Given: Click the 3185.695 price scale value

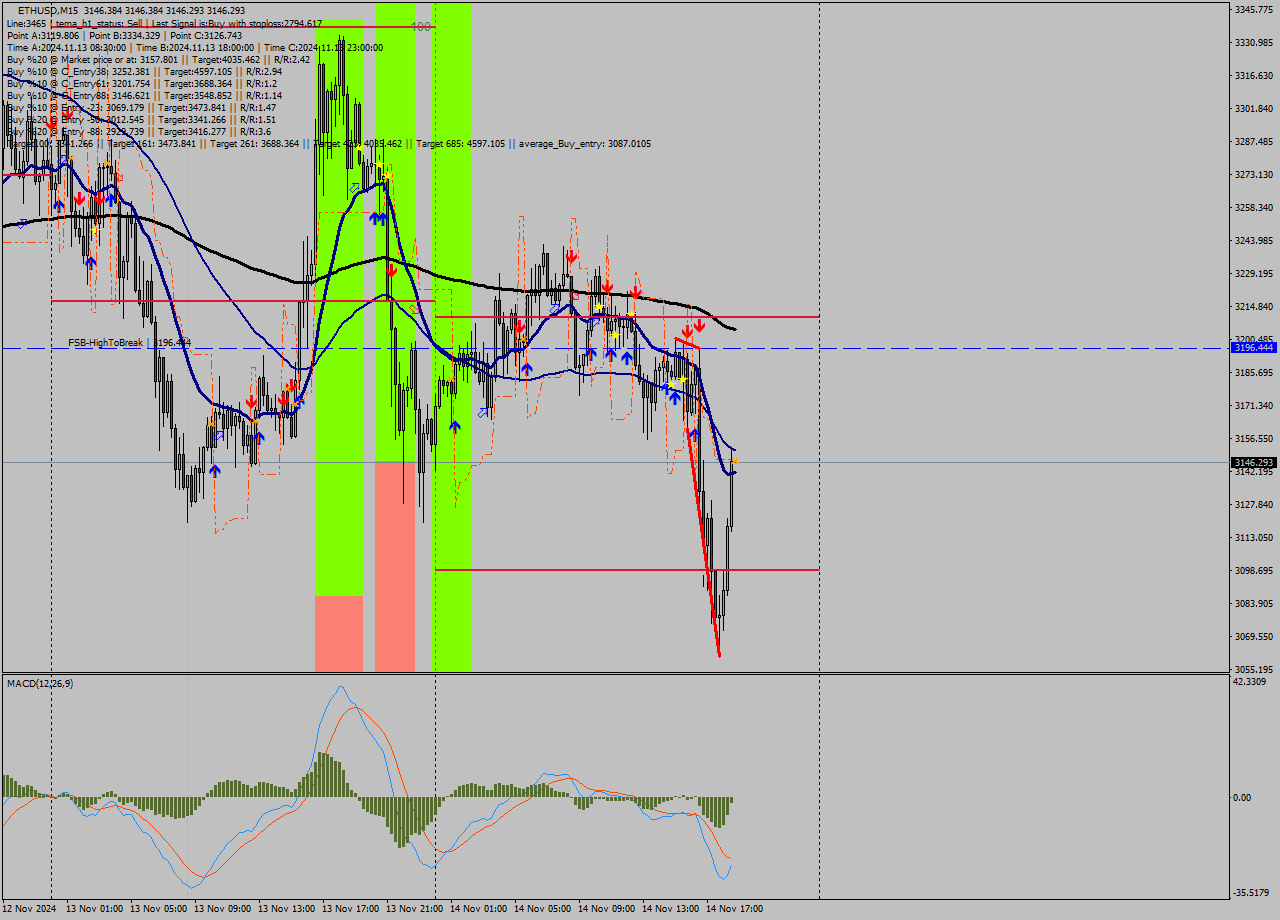Looking at the screenshot, I should click(1253, 373).
